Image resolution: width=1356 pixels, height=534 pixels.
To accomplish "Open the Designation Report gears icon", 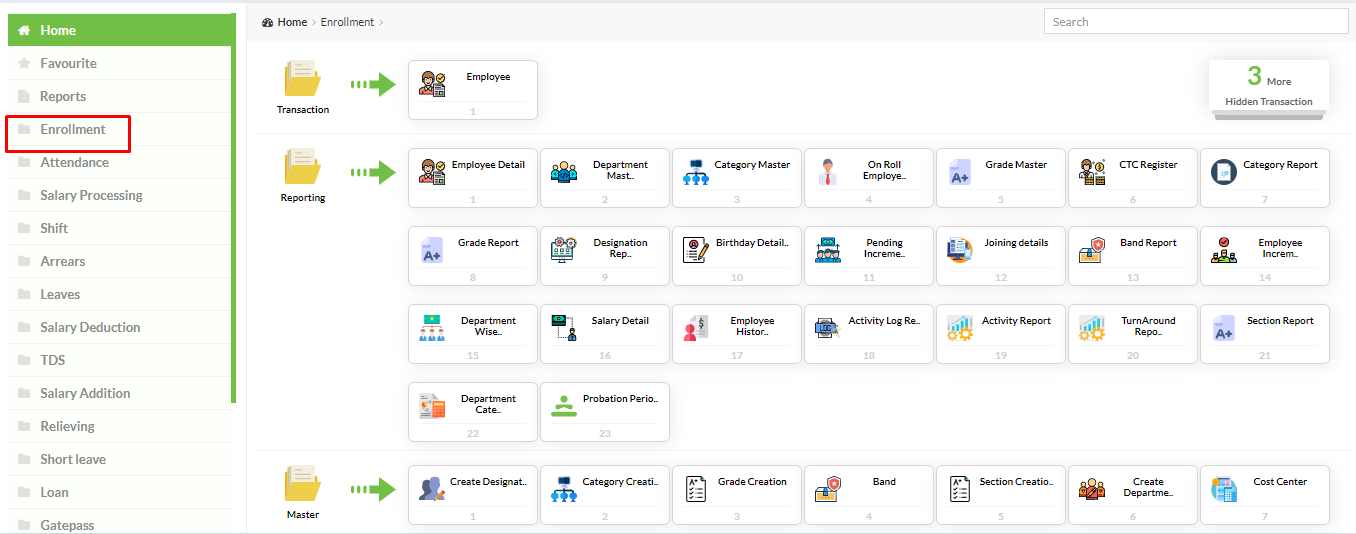I will coord(564,250).
